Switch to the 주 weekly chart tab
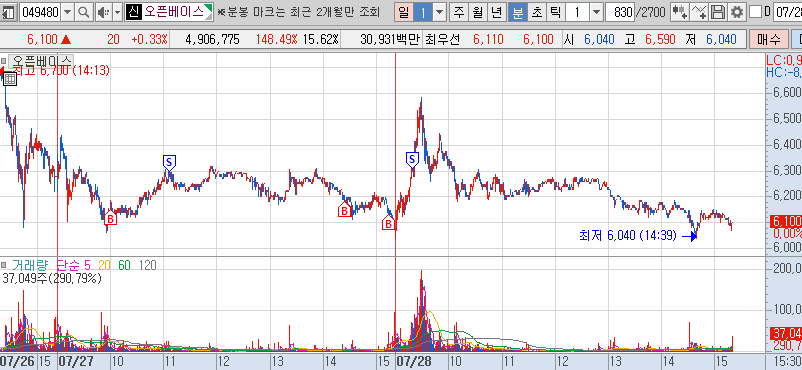 459,12
